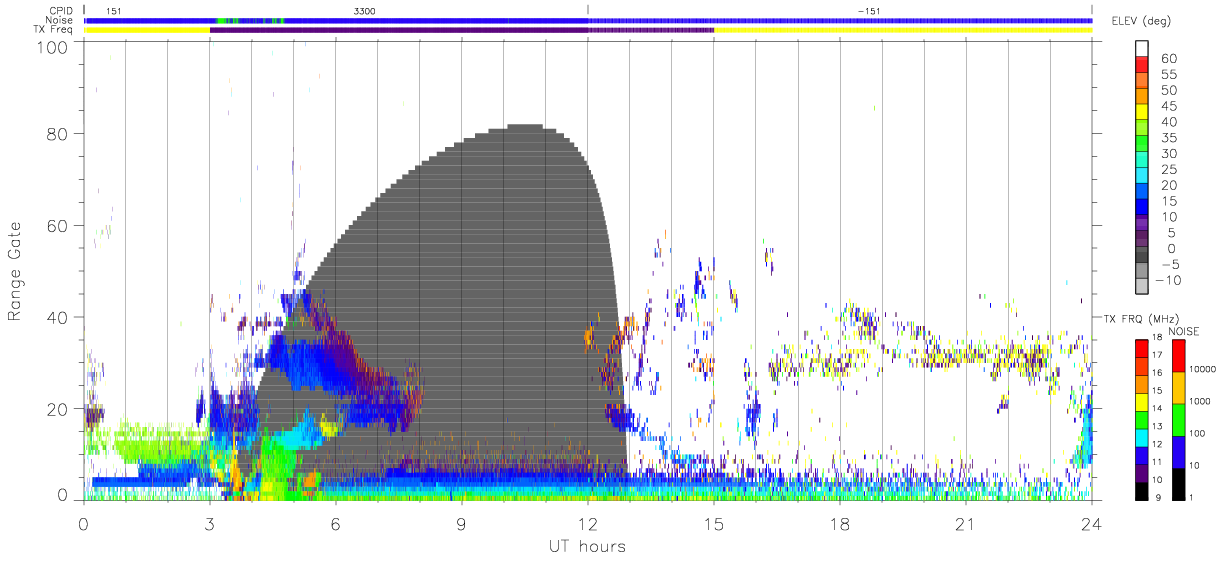Click the 12 tick on UT hours axis

(x=588, y=524)
